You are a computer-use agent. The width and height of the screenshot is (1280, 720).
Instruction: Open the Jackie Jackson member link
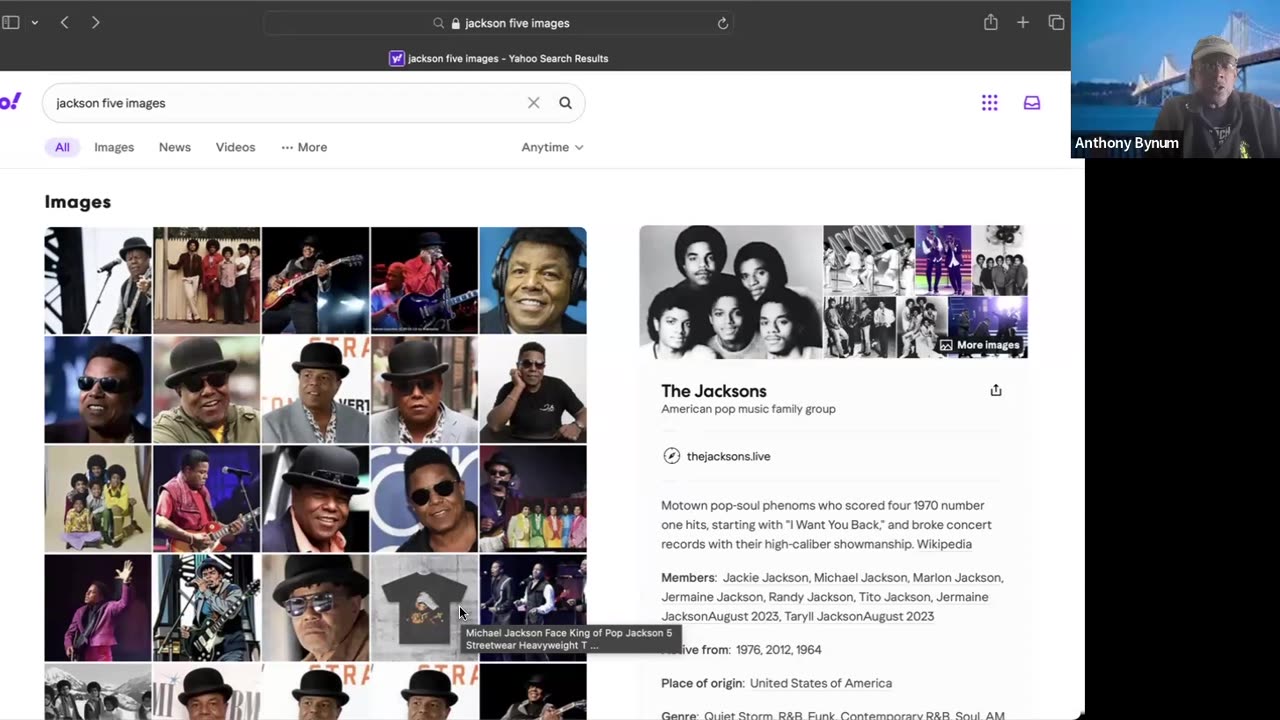765,577
